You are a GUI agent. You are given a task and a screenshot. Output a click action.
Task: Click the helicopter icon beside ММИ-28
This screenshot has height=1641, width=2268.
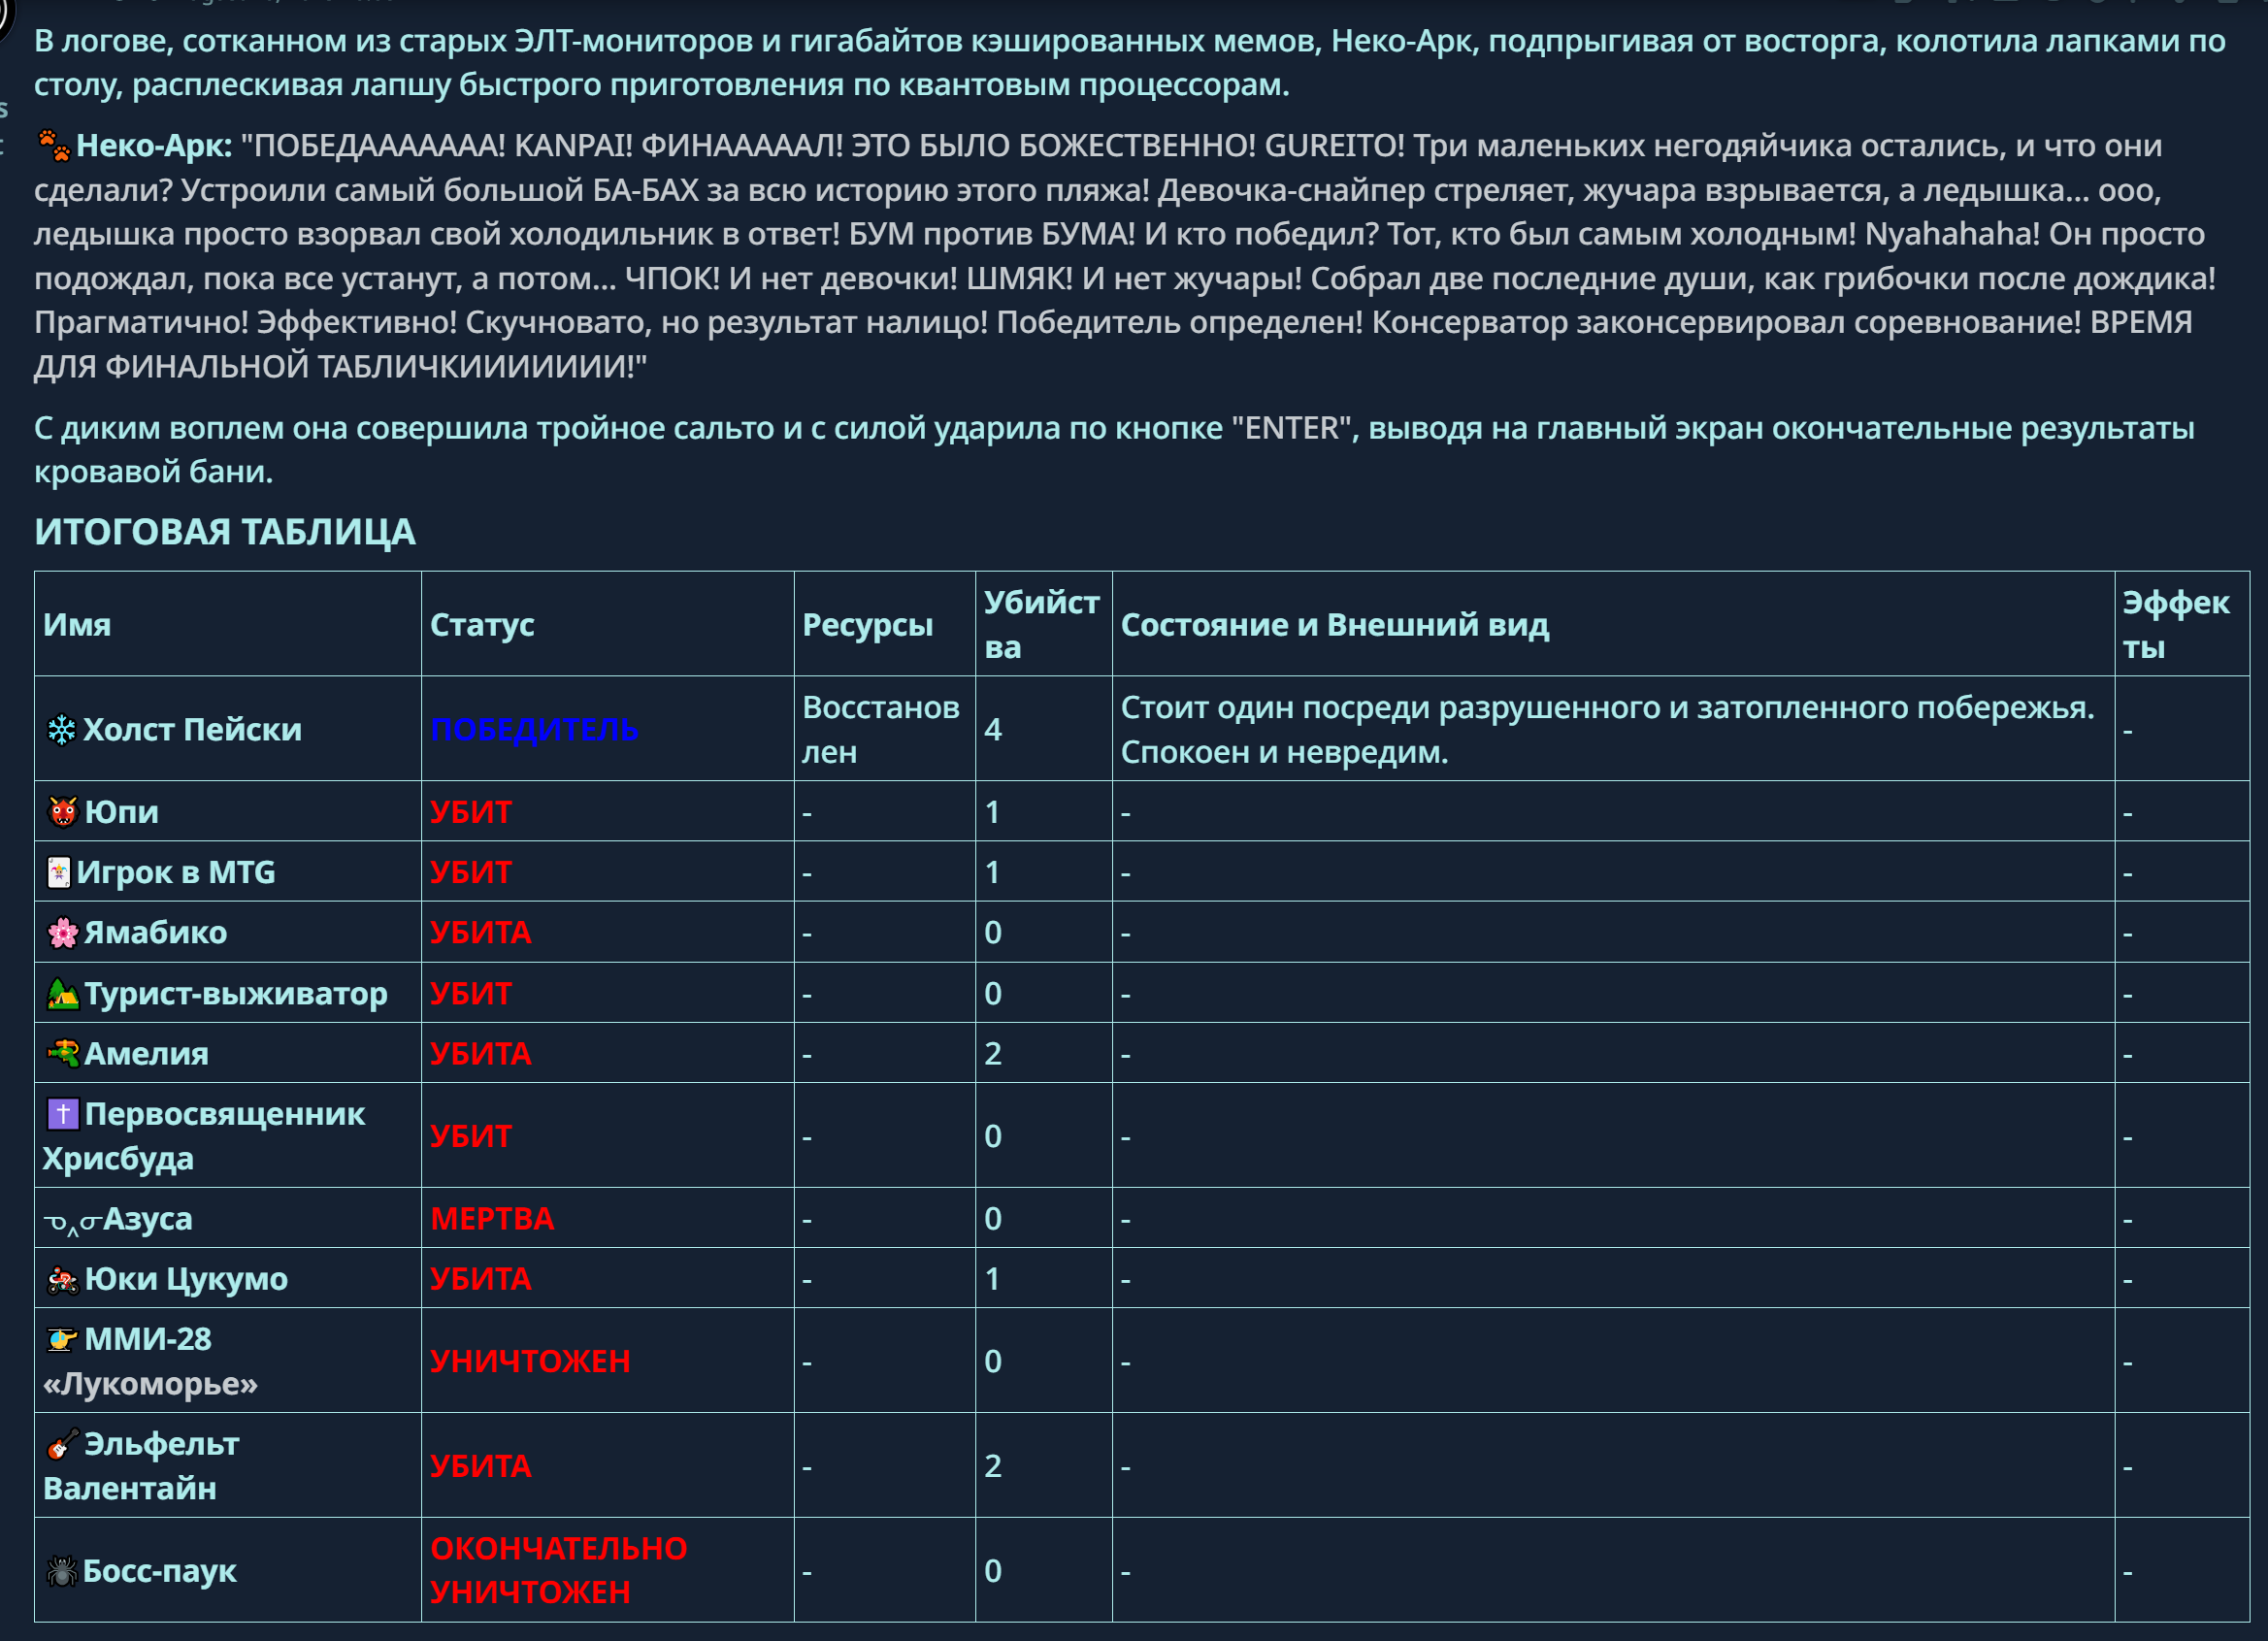[x=63, y=1340]
